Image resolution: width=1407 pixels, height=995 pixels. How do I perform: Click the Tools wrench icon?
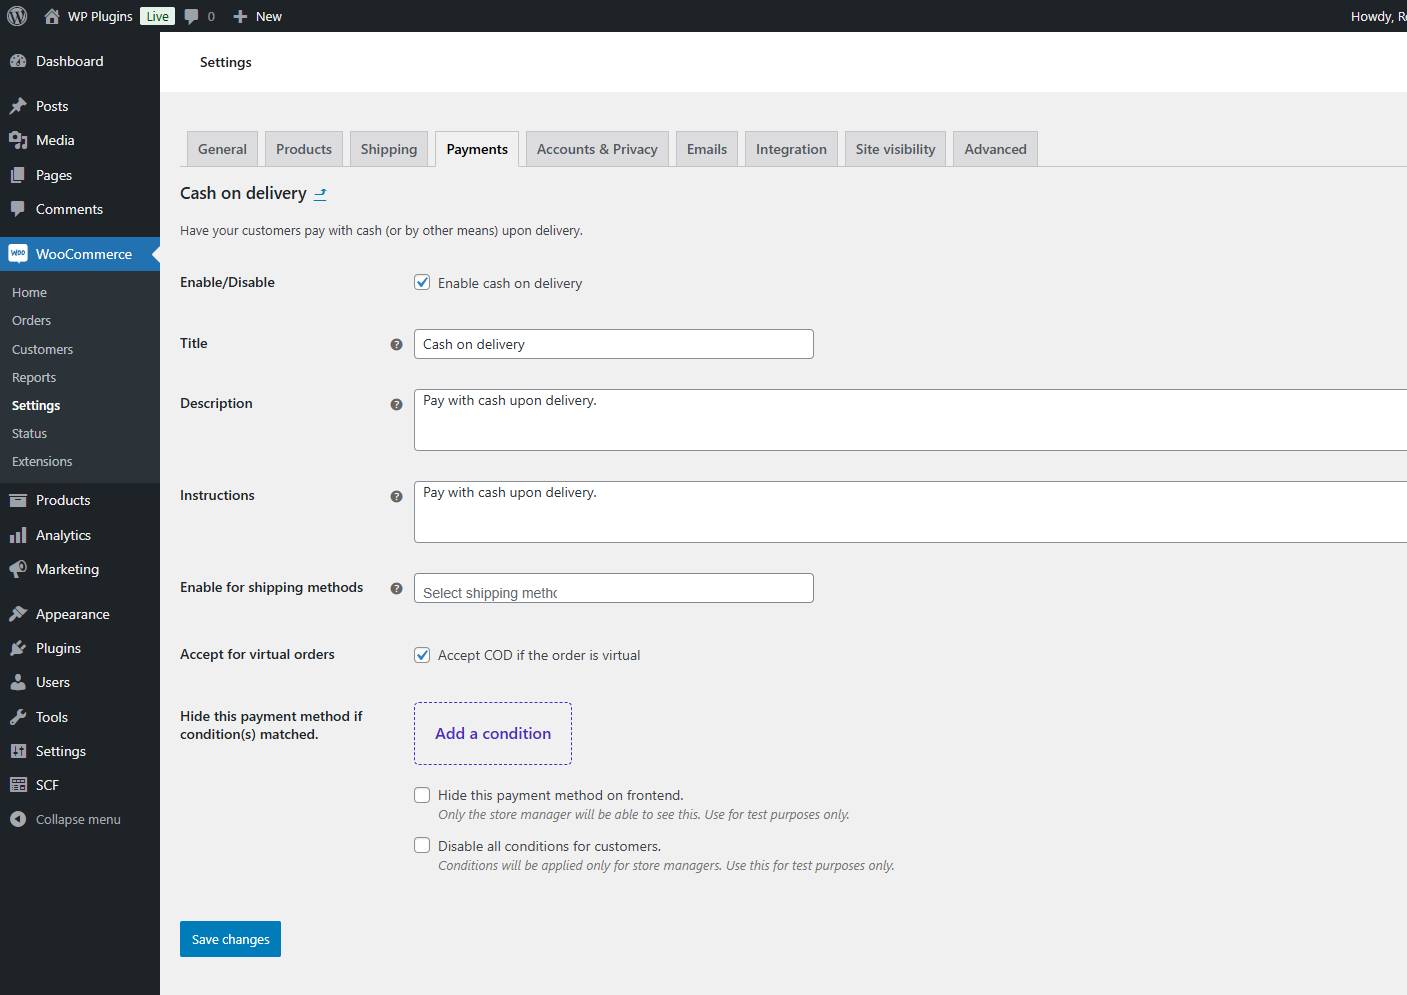point(18,717)
